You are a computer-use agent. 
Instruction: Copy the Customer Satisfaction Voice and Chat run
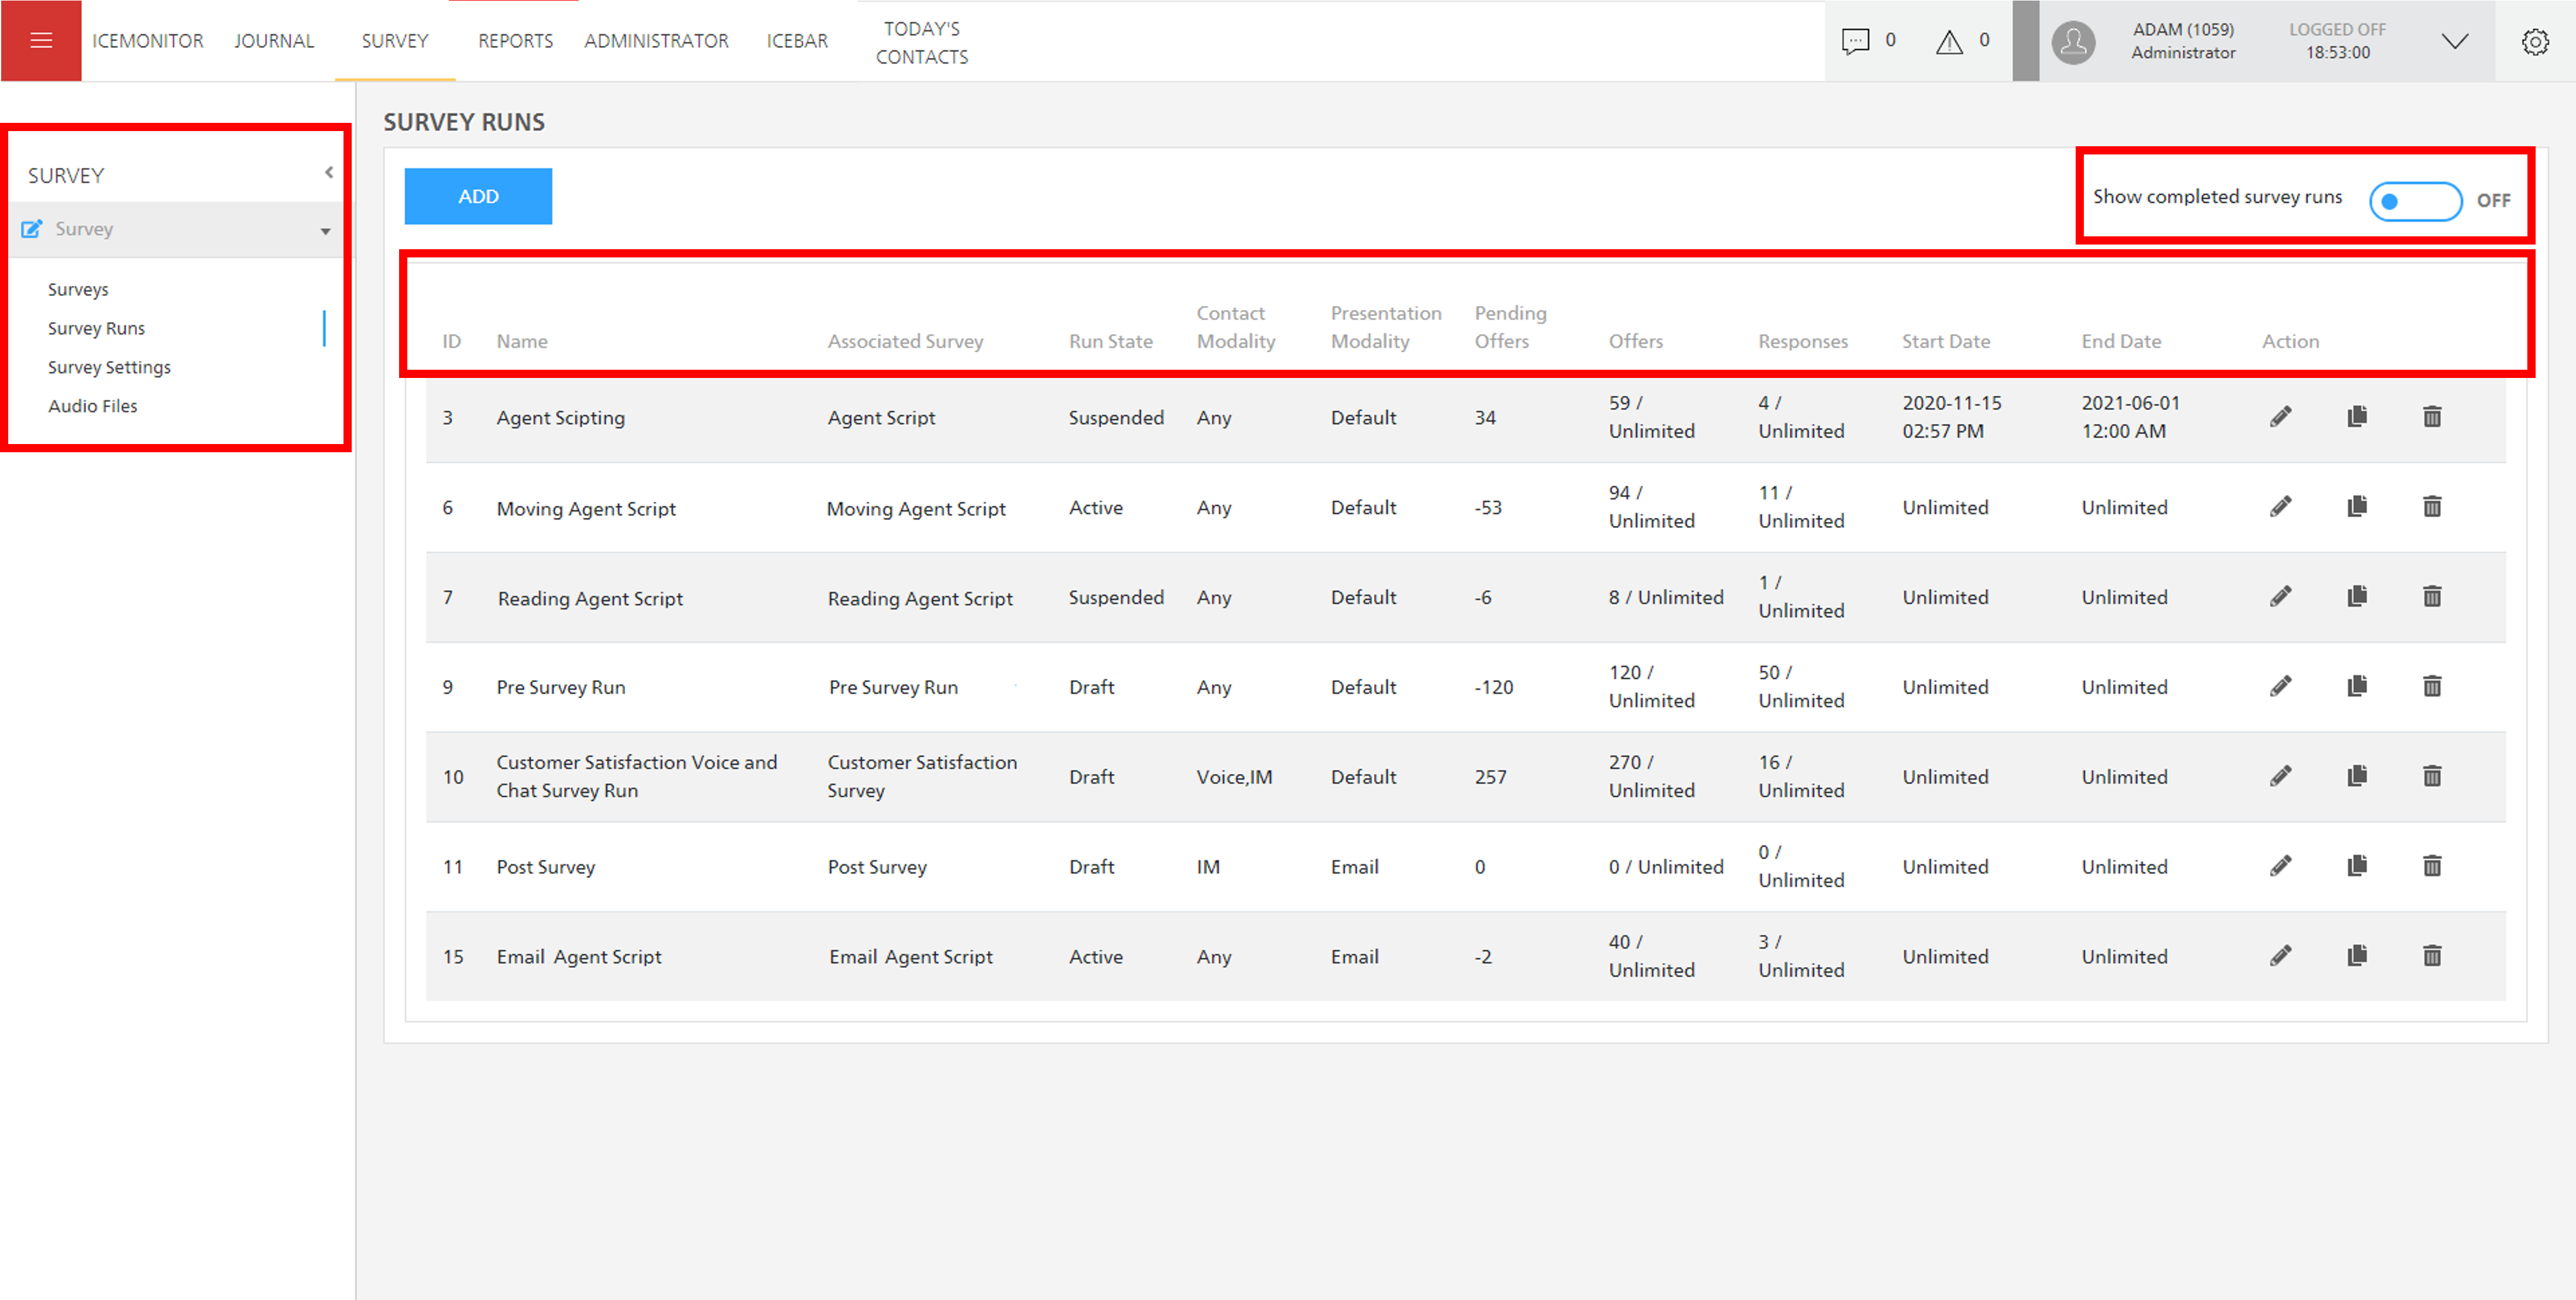2357,775
